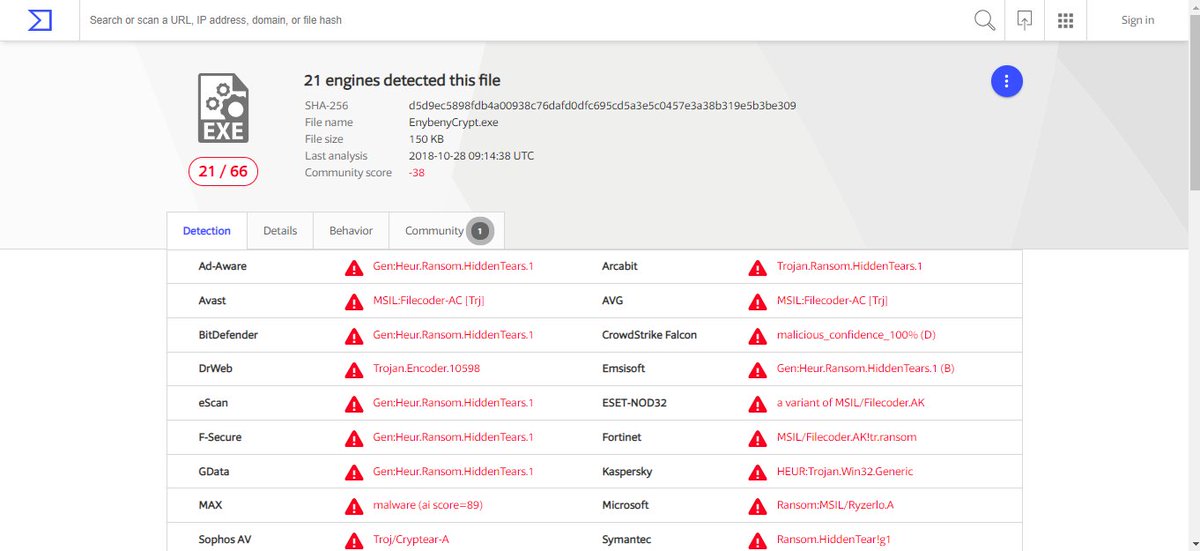
Task: Click the Community tab count badge
Action: (x=480, y=231)
